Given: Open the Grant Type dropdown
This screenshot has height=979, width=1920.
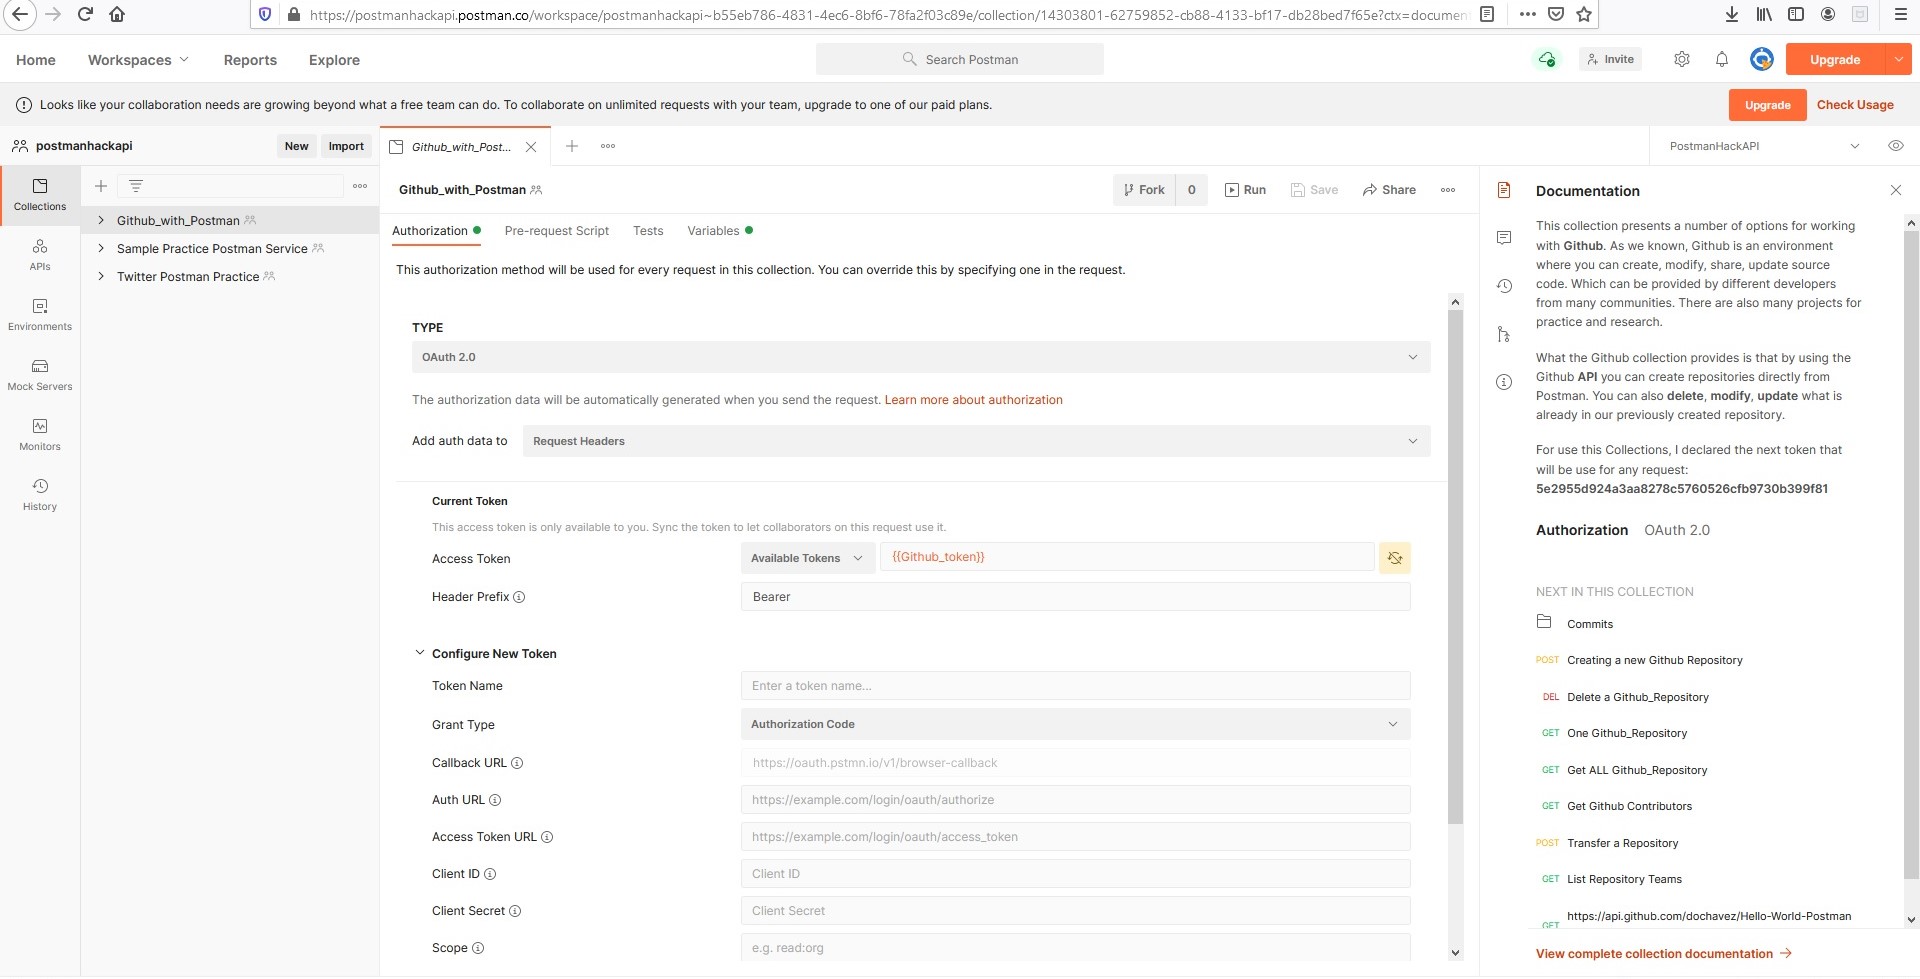Looking at the screenshot, I should 1075,724.
